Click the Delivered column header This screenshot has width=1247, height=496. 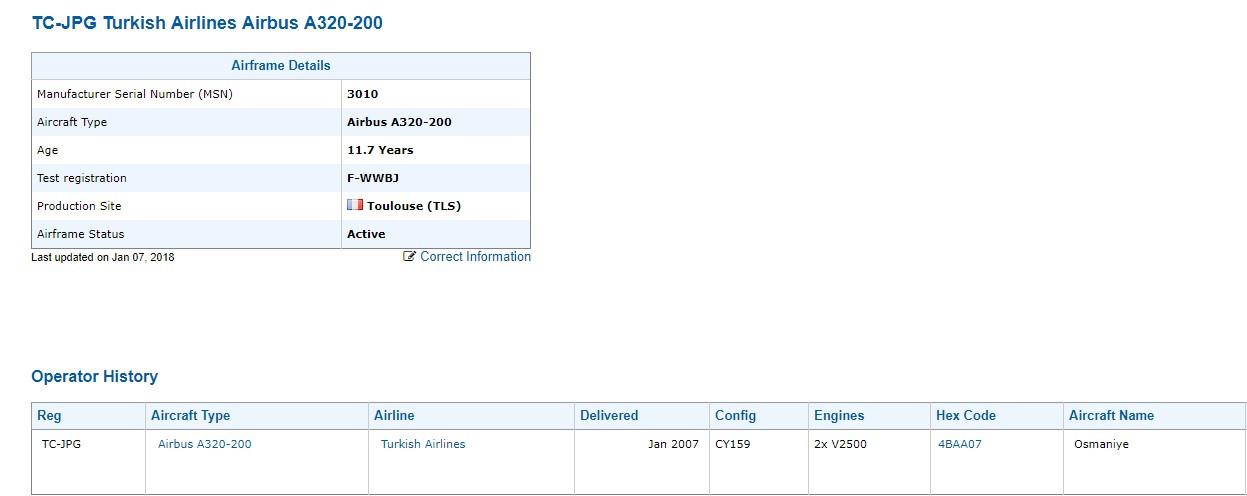641,416
